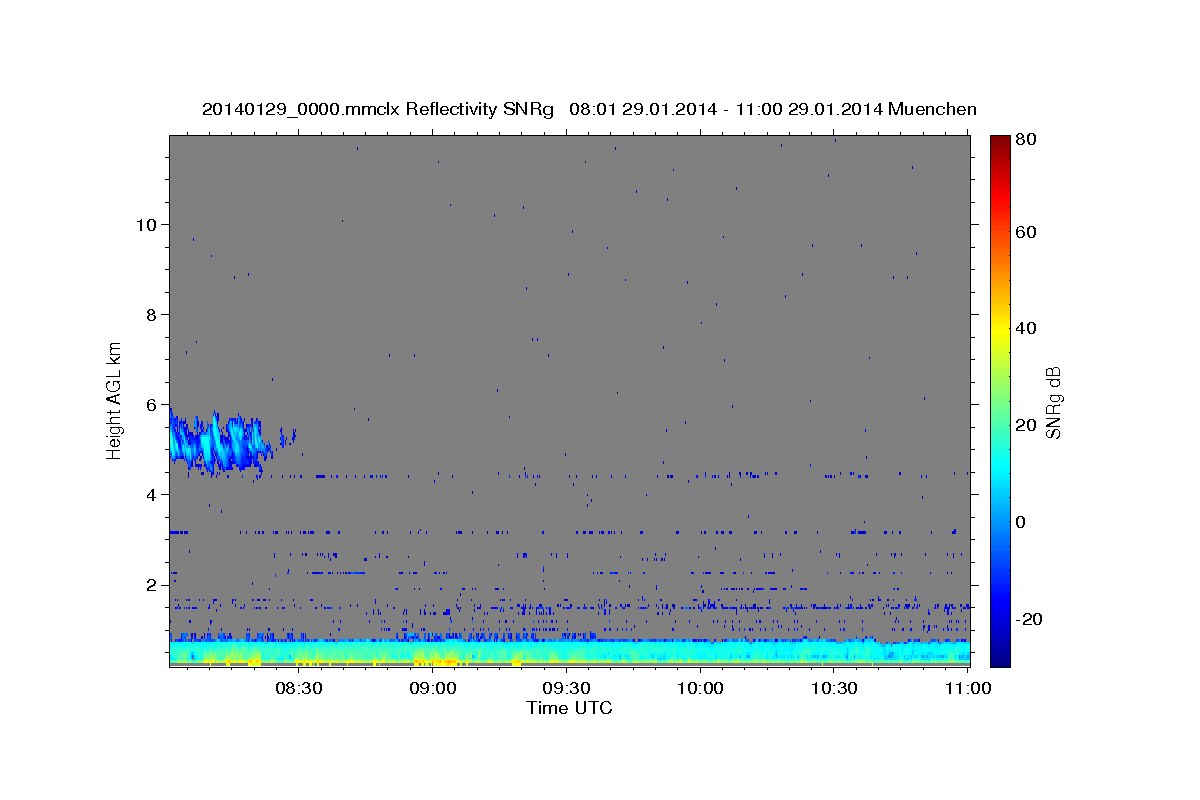Click the 'SNRg dB' colorbar label
Screen dimensions: 1200x800
[x=1053, y=403]
